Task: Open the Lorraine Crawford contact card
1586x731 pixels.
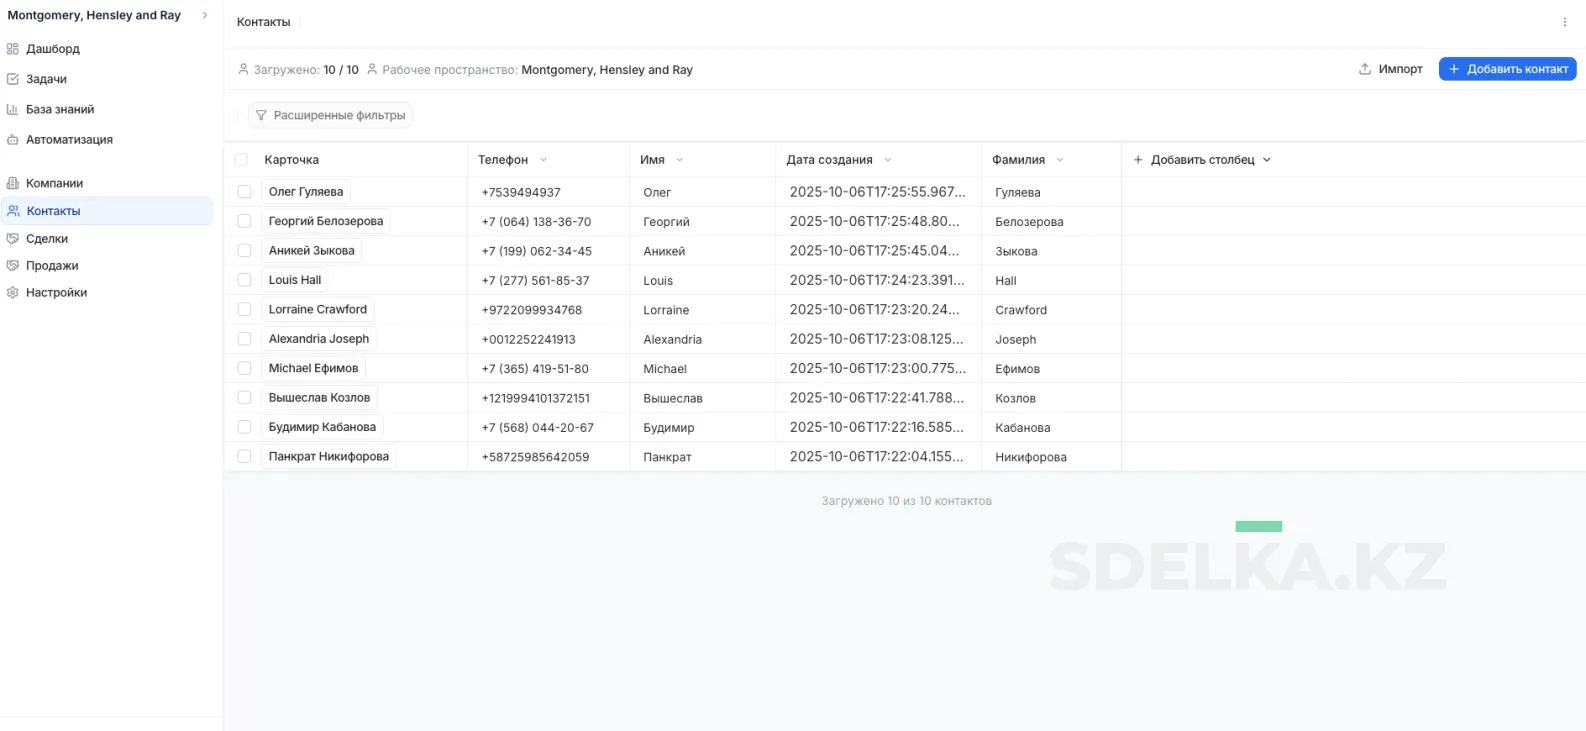Action: [317, 310]
